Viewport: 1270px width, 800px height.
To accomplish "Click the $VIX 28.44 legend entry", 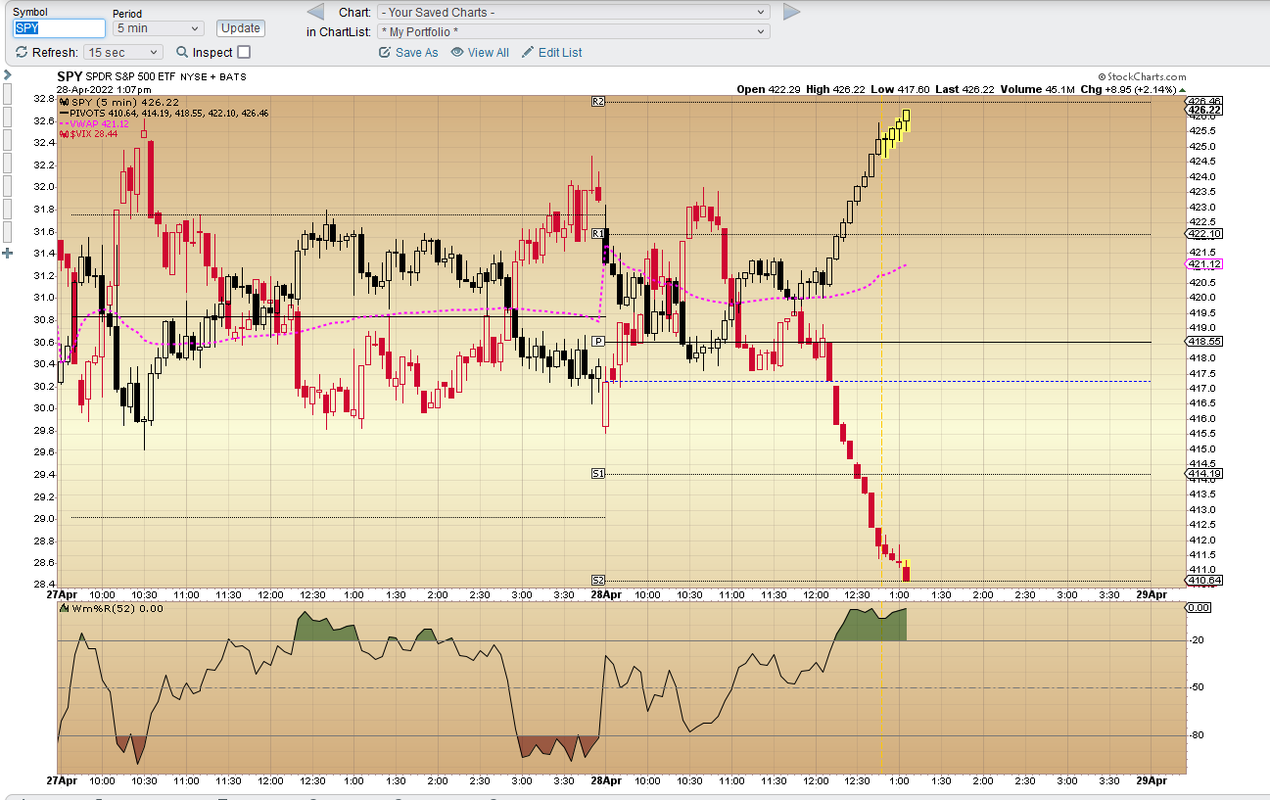I will click(x=88, y=134).
